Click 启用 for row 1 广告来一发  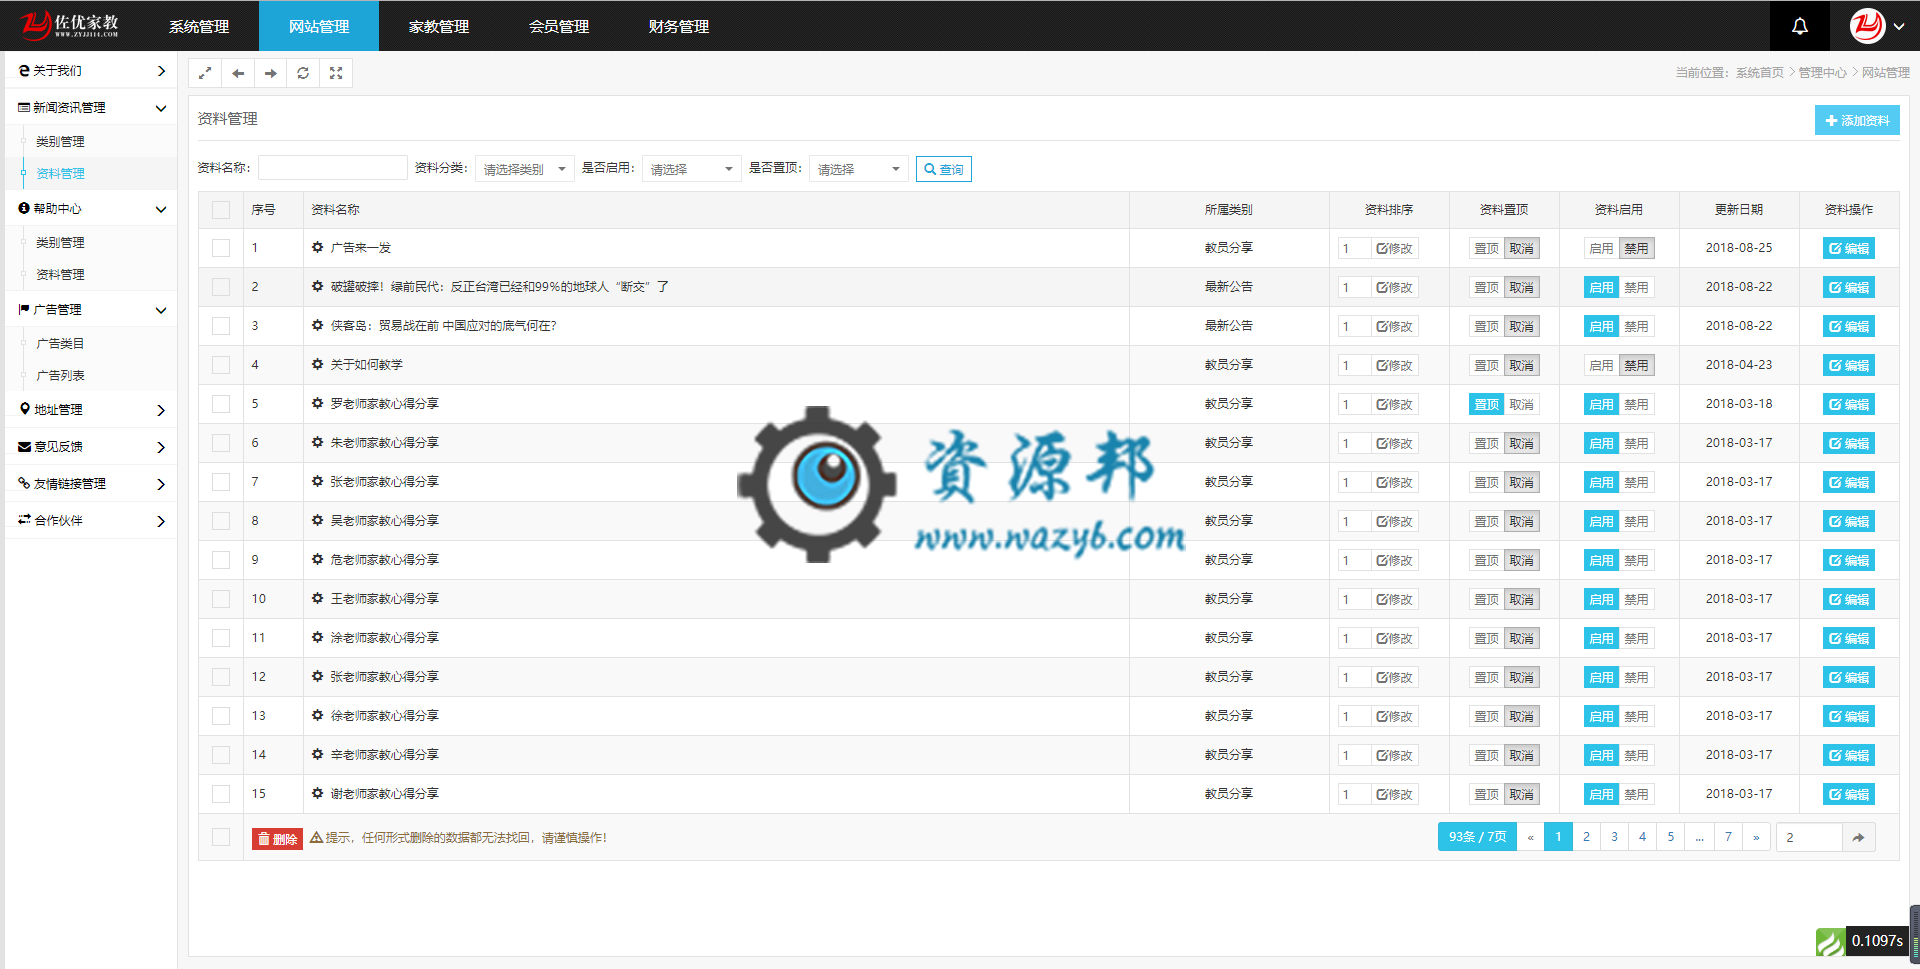click(1601, 248)
